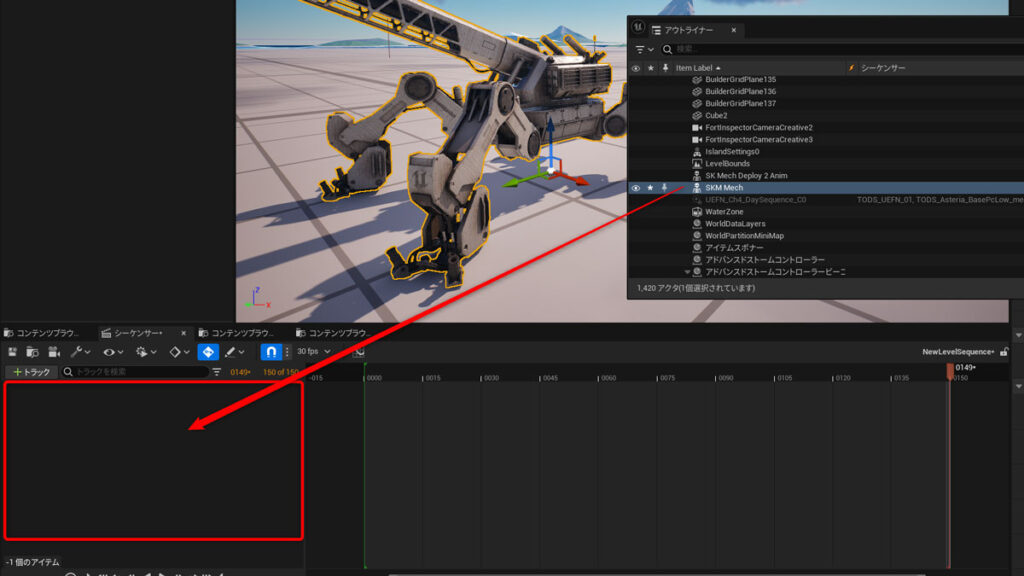Select FortInspectorCameraCreative3 row

point(825,140)
